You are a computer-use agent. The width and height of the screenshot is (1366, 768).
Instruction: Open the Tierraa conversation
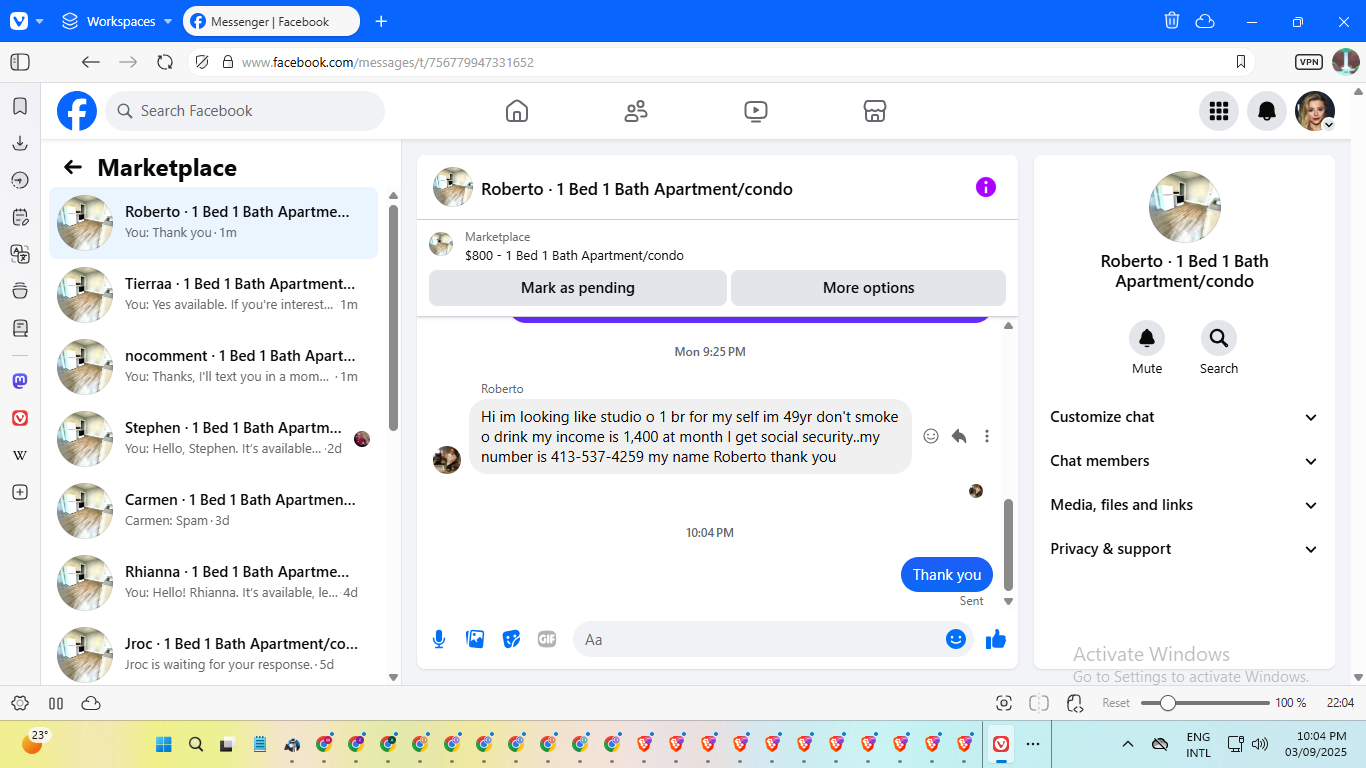pyautogui.click(x=214, y=295)
